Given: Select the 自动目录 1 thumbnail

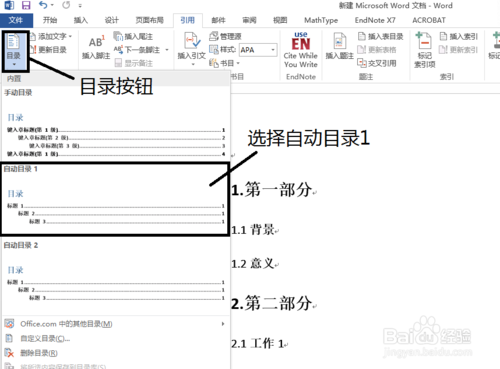Looking at the screenshot, I should click(x=115, y=199).
